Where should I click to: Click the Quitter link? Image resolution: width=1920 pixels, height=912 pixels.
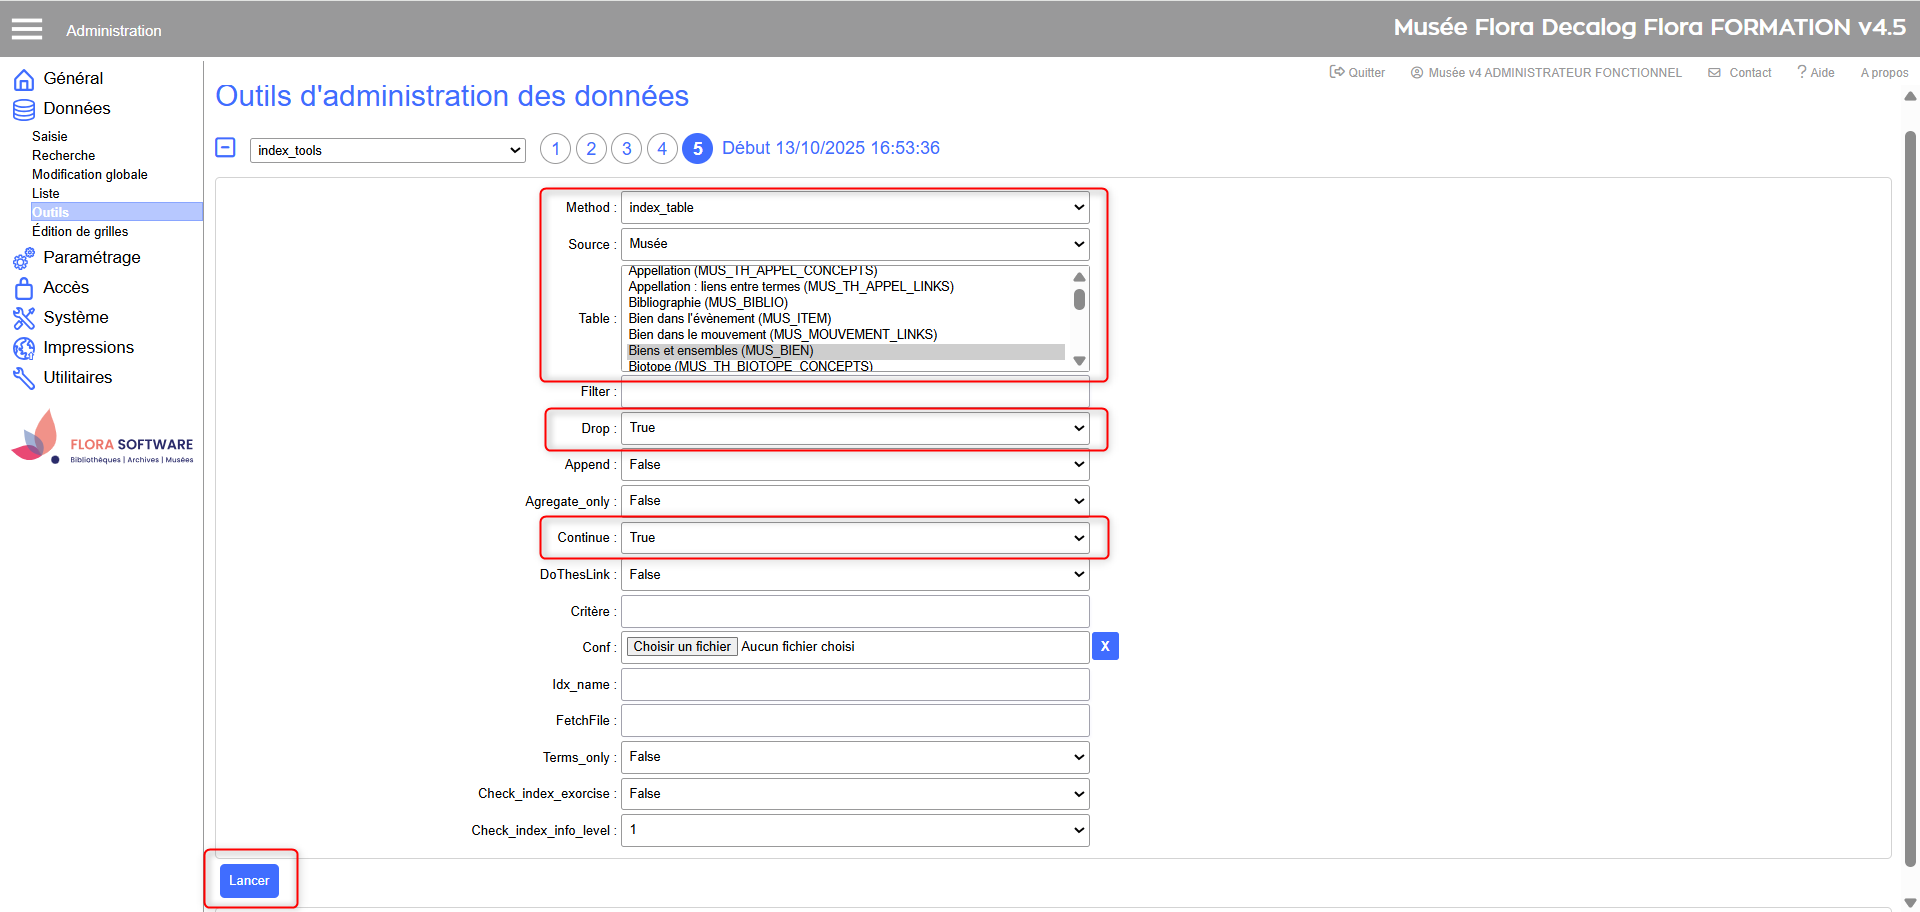tap(1357, 73)
